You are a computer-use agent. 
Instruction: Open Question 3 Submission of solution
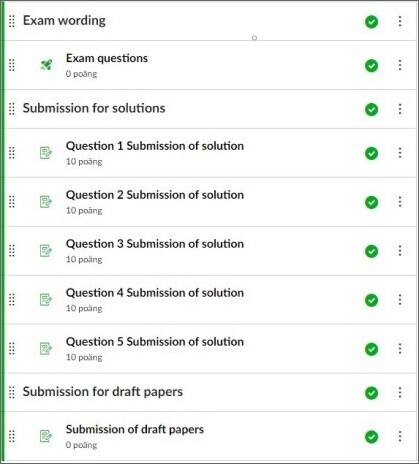(155, 244)
